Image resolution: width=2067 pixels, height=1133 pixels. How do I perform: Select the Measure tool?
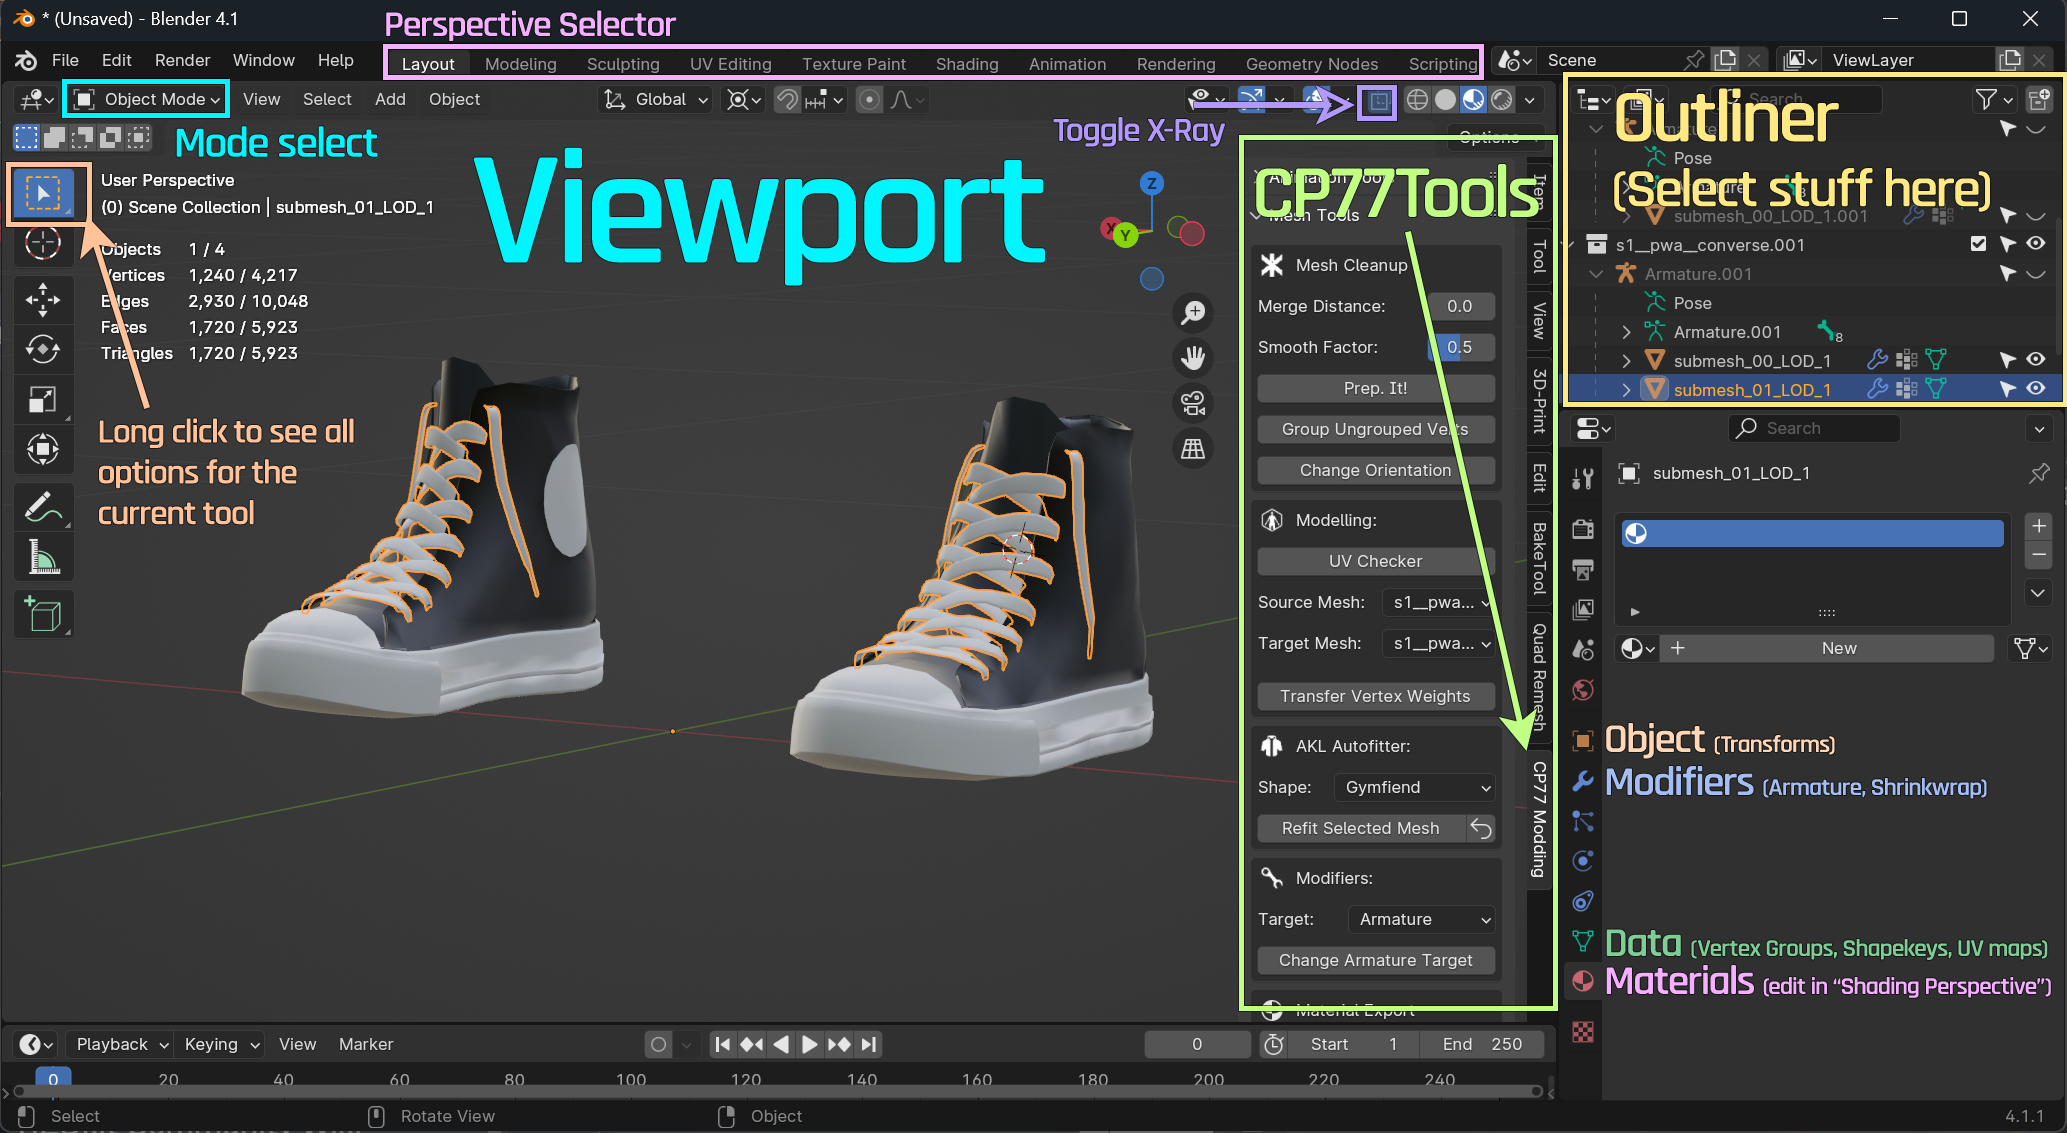[x=42, y=557]
